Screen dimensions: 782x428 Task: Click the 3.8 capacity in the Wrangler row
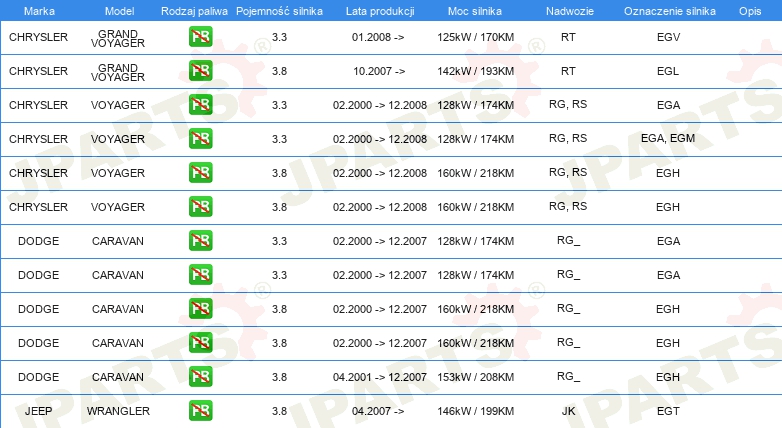point(279,411)
